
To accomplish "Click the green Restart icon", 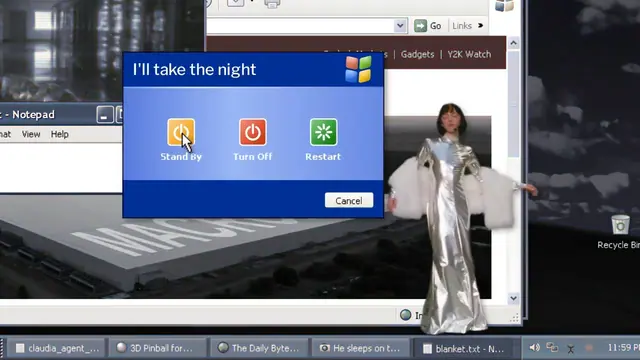I will 324,132.
